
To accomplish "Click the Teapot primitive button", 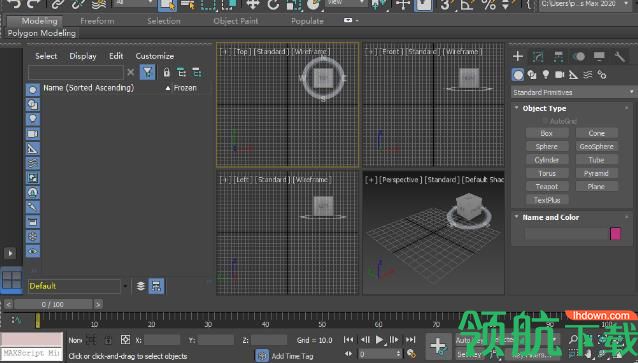I will pyautogui.click(x=546, y=187).
